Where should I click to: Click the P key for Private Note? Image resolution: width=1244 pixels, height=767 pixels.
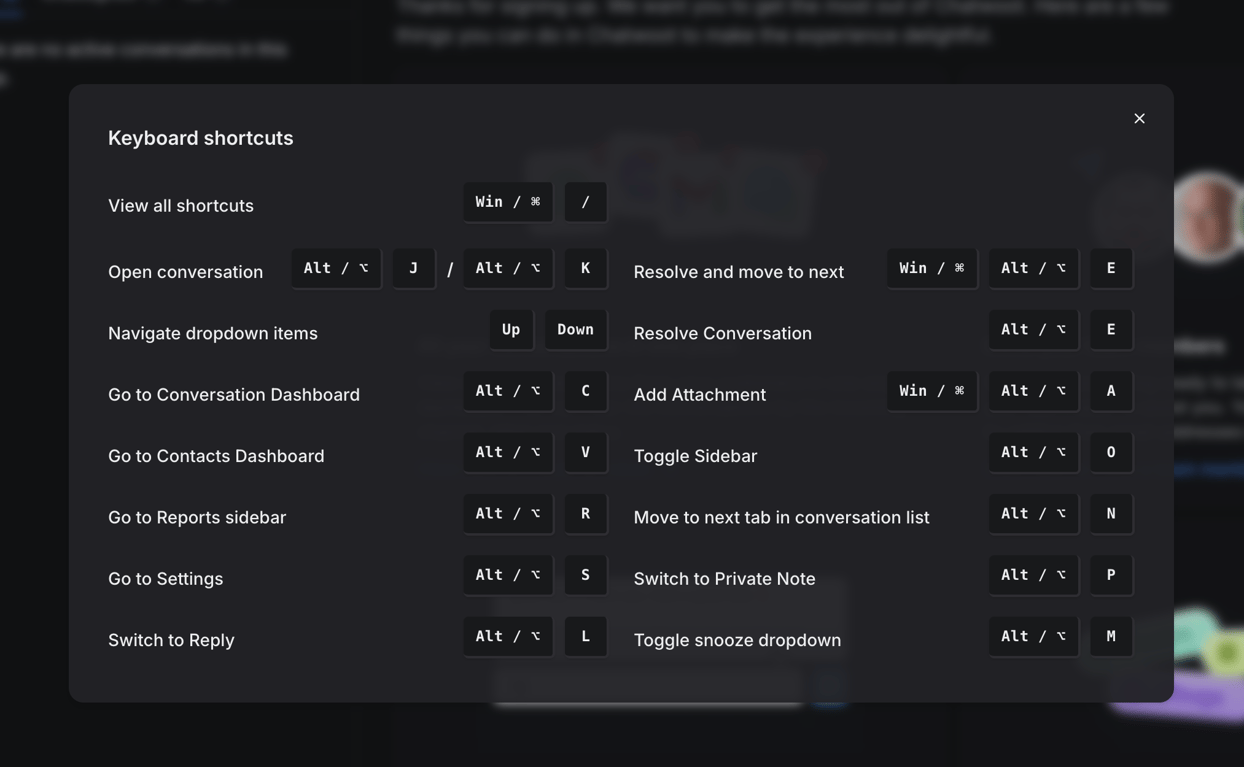pos(1111,575)
